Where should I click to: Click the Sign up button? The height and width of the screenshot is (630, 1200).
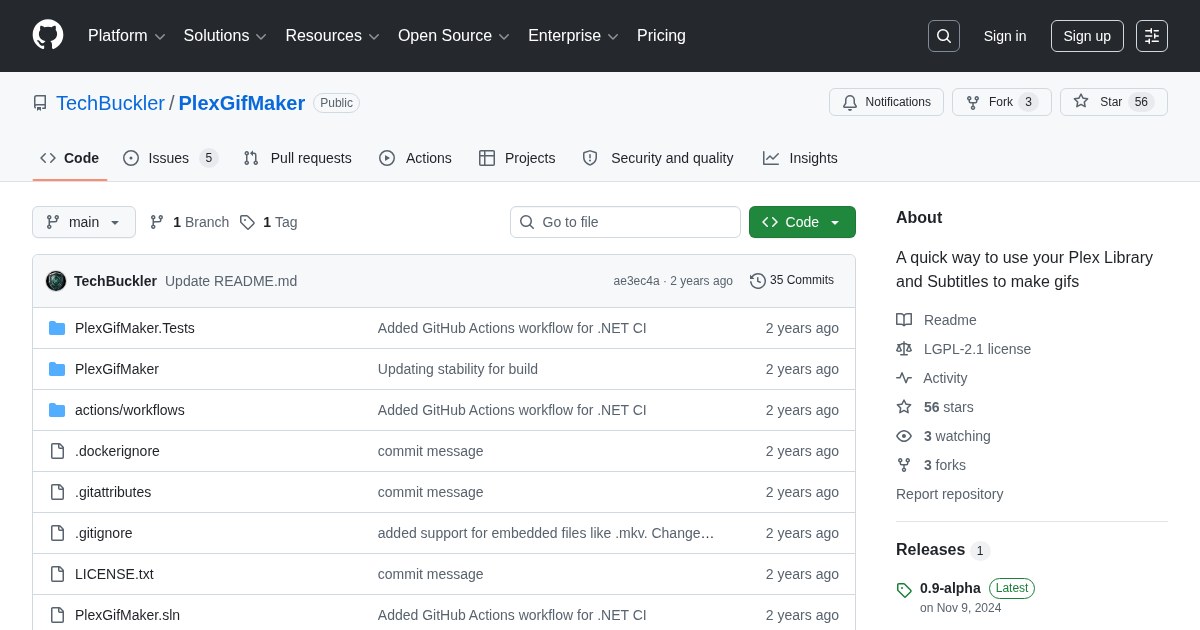(x=1087, y=36)
